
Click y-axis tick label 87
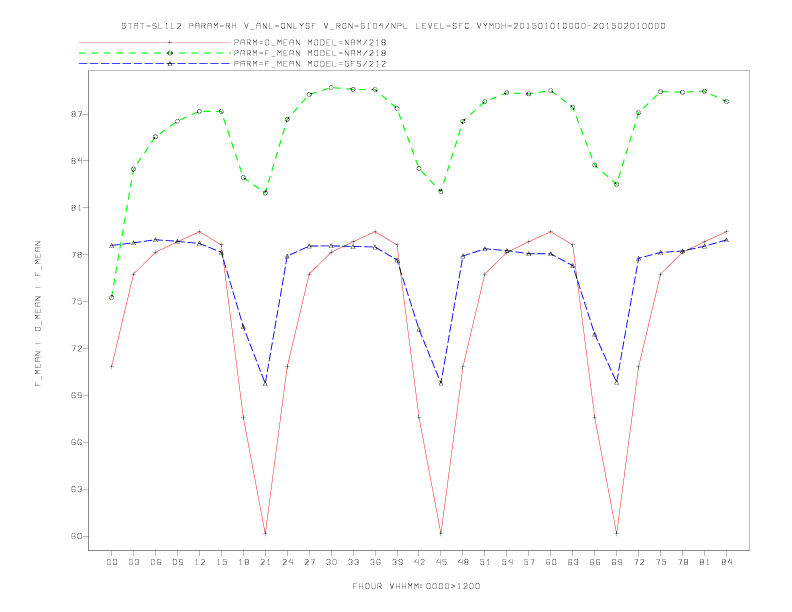(x=76, y=115)
